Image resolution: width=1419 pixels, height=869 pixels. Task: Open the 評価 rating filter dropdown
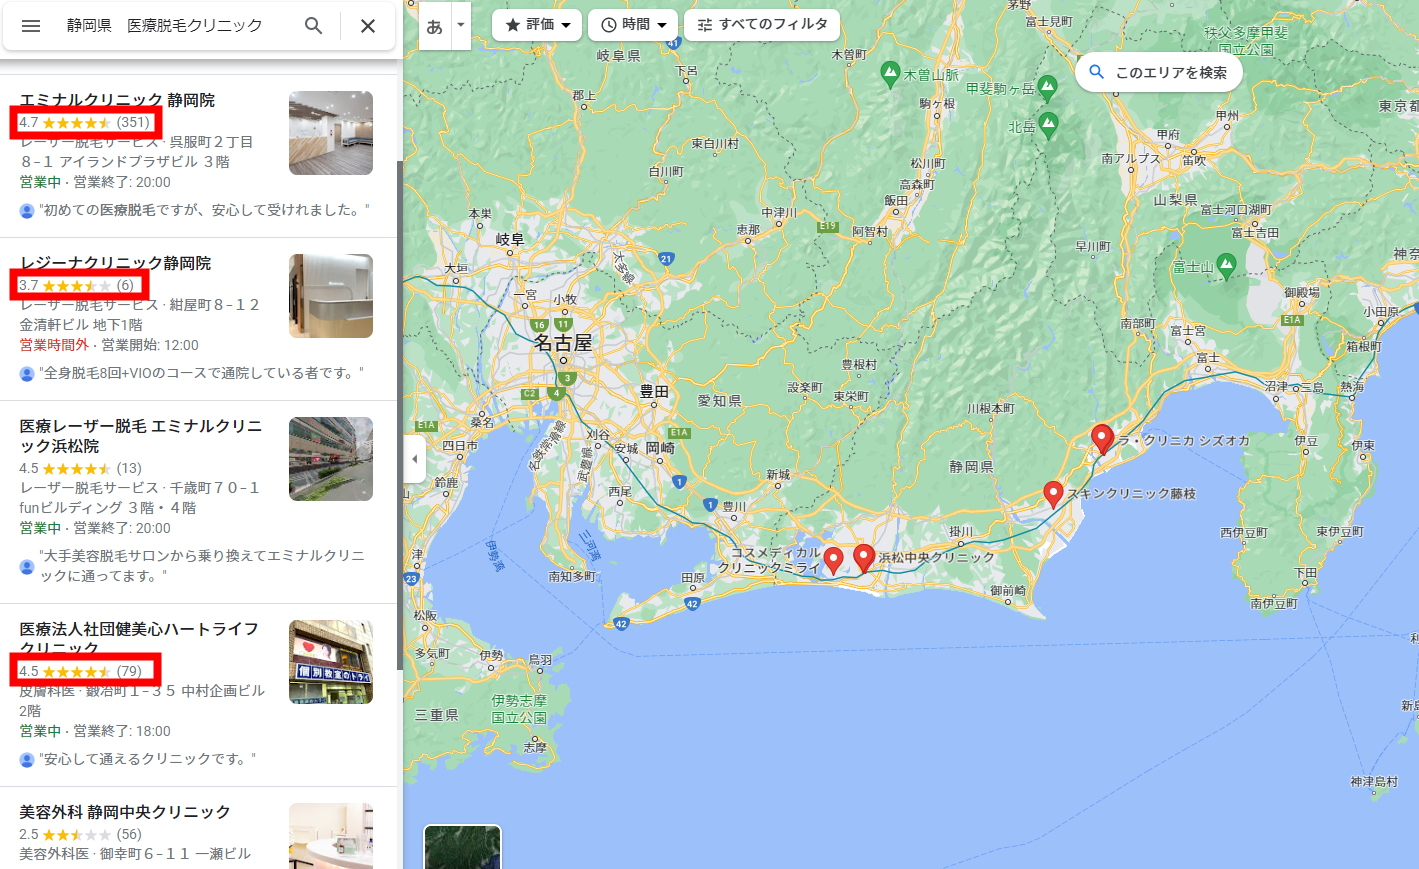pyautogui.click(x=537, y=25)
